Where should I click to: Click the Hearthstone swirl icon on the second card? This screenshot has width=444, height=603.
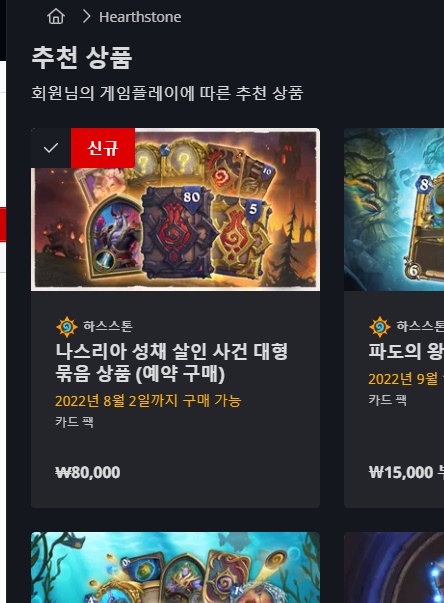tap(380, 327)
